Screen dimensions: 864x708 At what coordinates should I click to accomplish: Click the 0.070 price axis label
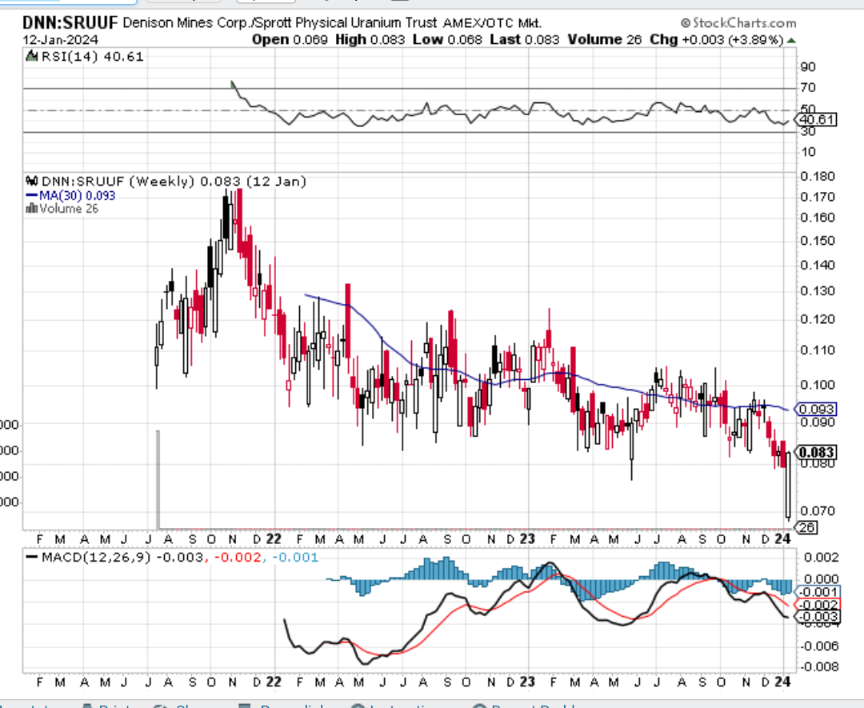click(818, 511)
